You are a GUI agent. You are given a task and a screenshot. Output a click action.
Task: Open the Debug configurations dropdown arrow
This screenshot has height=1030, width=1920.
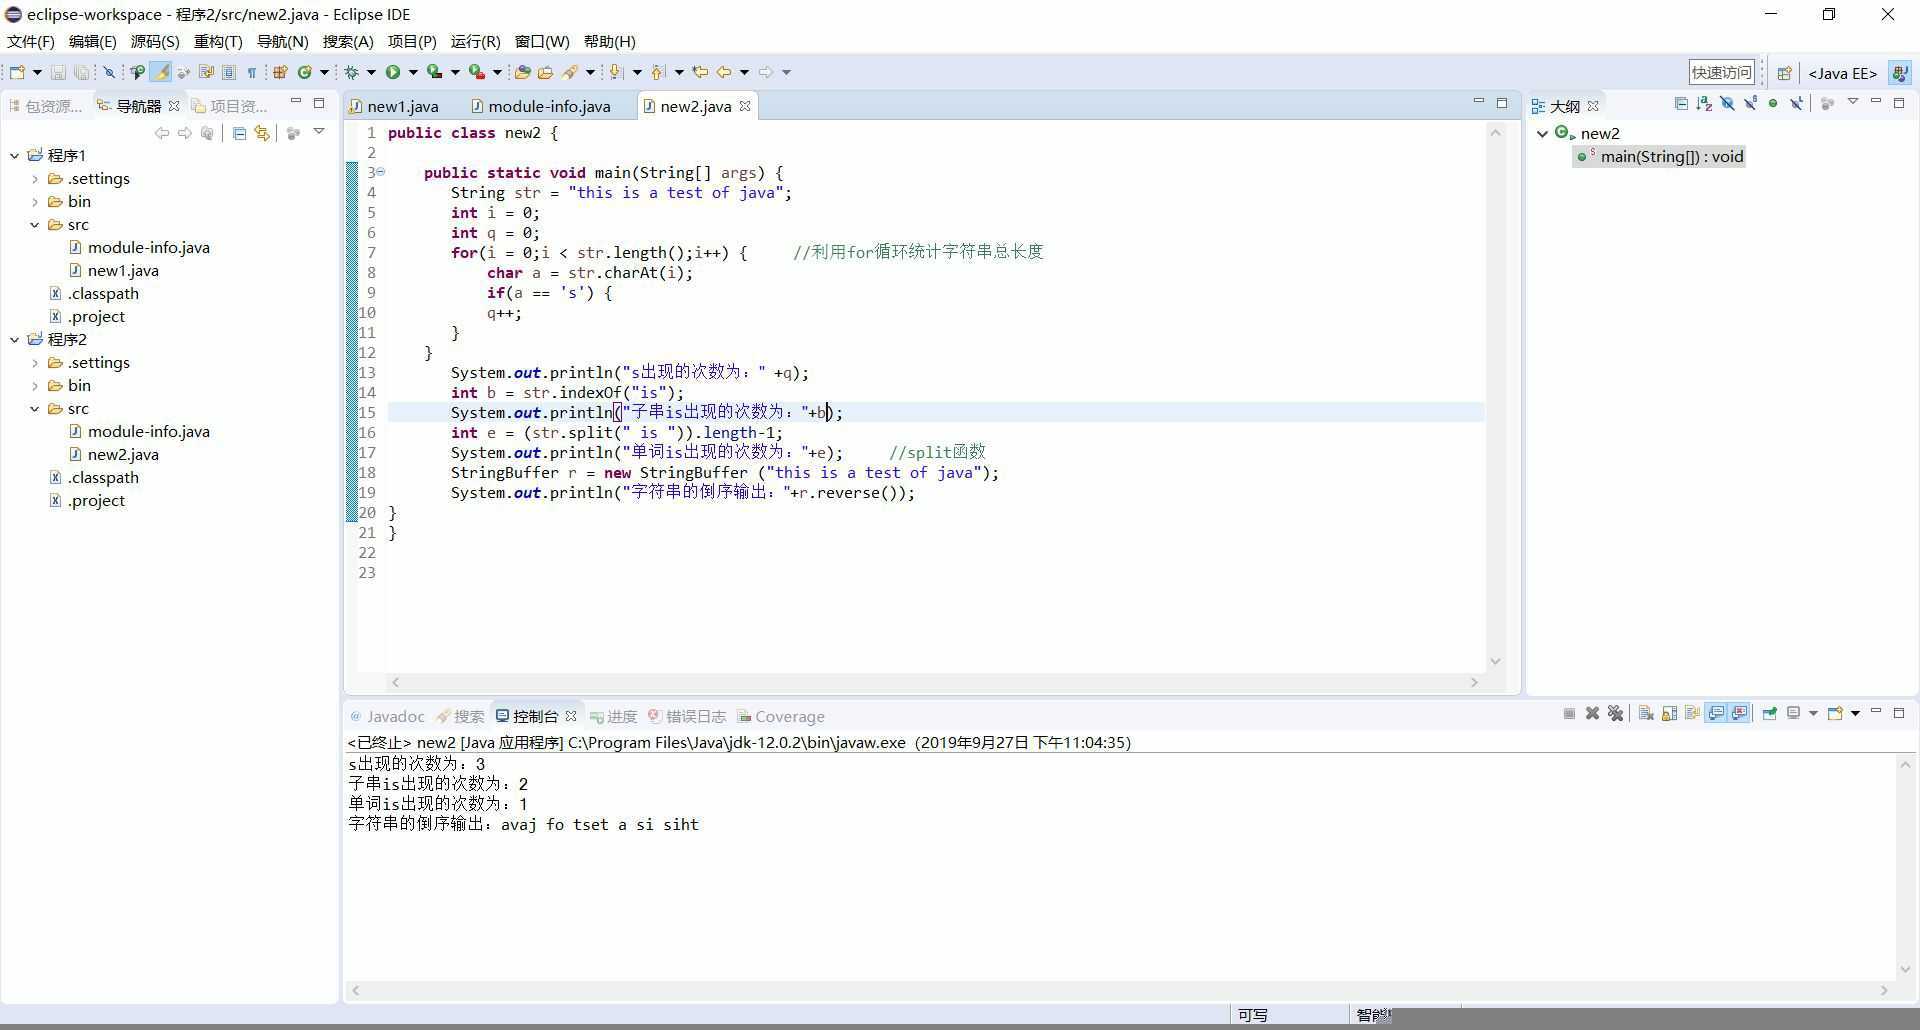[371, 72]
